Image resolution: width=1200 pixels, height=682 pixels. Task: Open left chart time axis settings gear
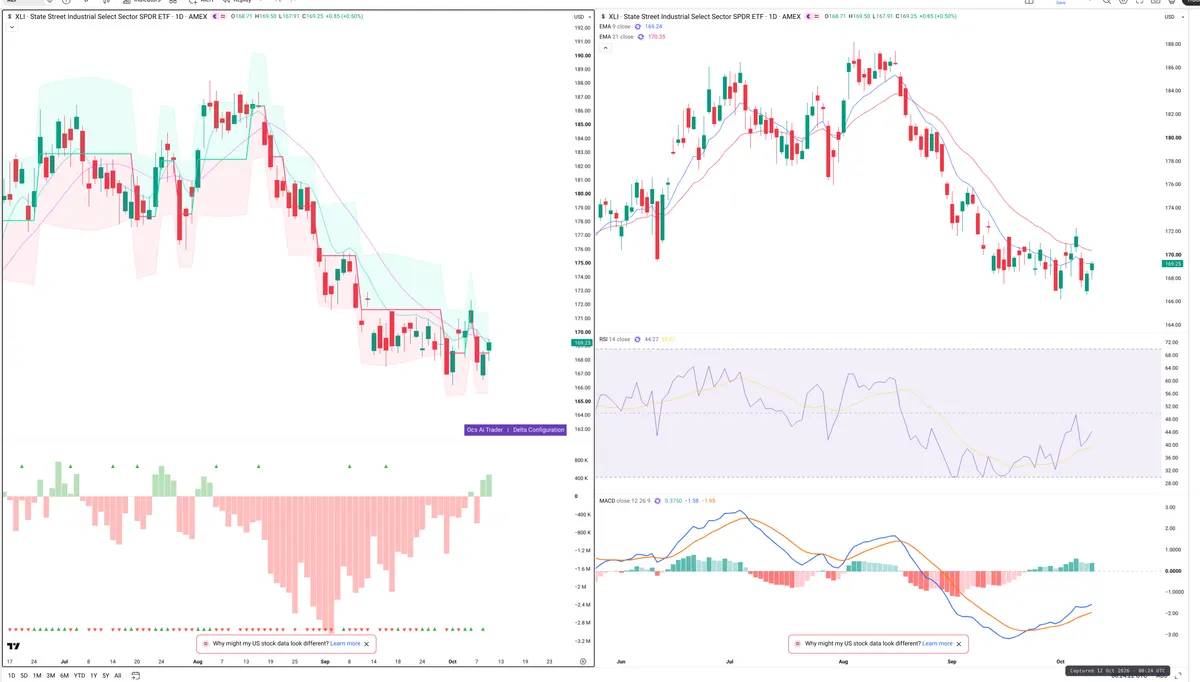click(x=583, y=661)
